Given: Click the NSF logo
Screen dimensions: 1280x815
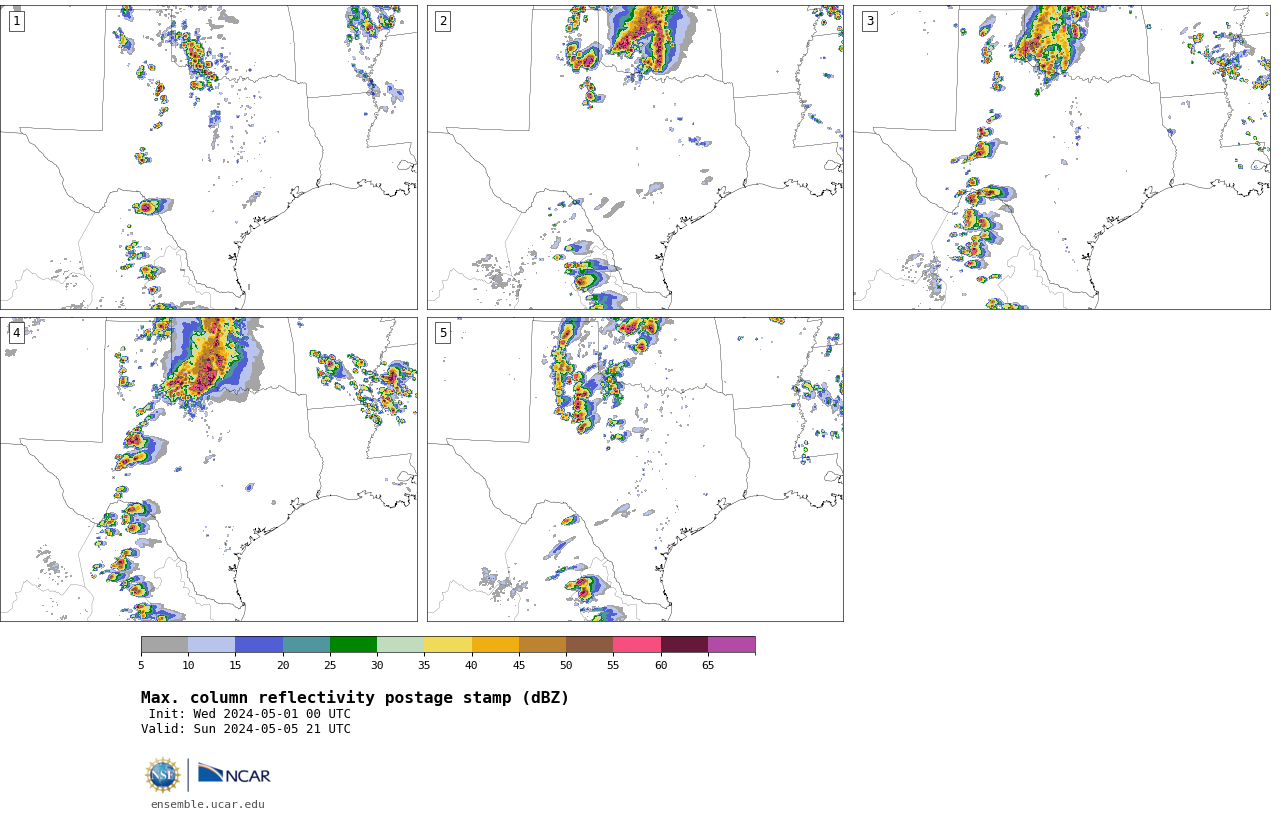Looking at the screenshot, I should click(163, 775).
